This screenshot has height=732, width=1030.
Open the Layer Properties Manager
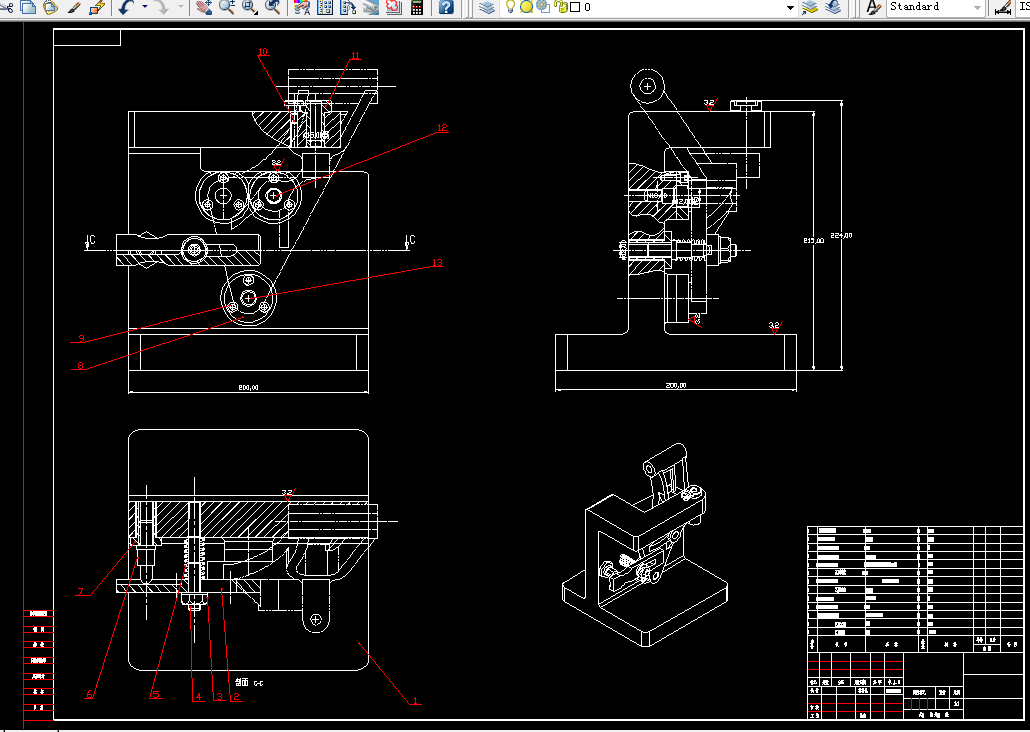pos(486,7)
